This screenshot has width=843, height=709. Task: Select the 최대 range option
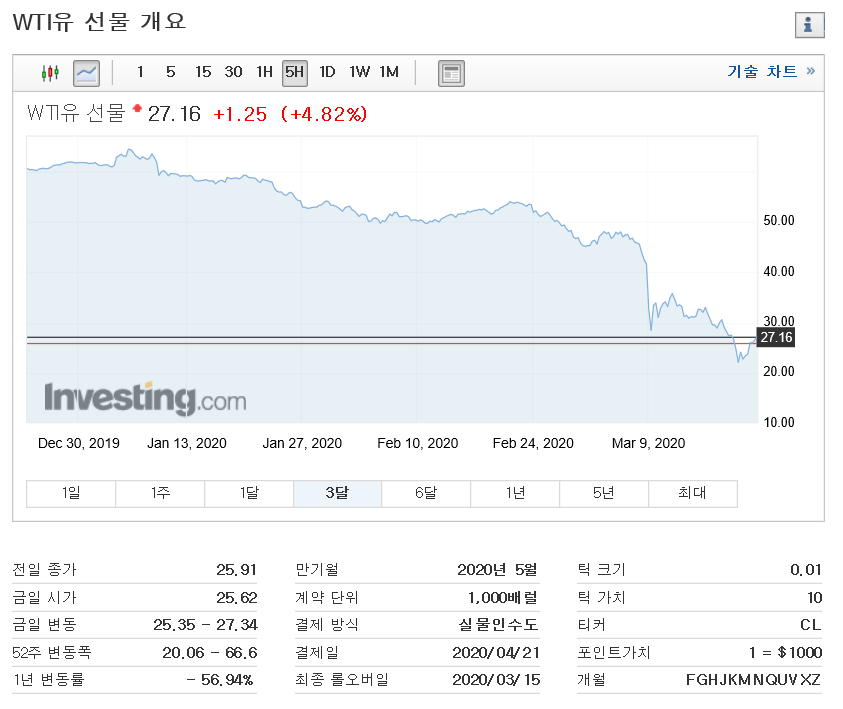coord(692,493)
